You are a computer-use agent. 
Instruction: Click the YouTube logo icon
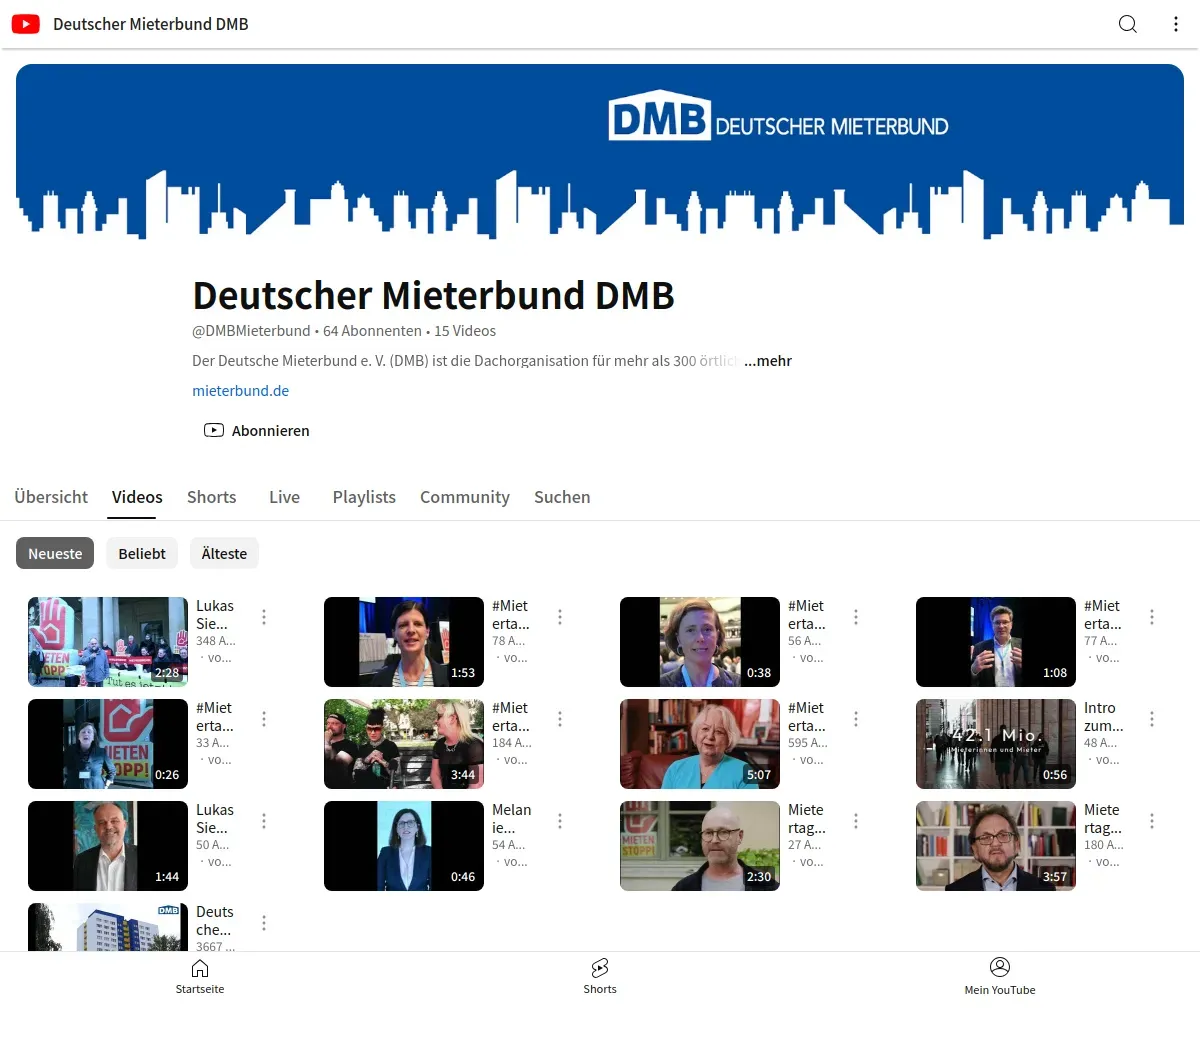point(26,24)
